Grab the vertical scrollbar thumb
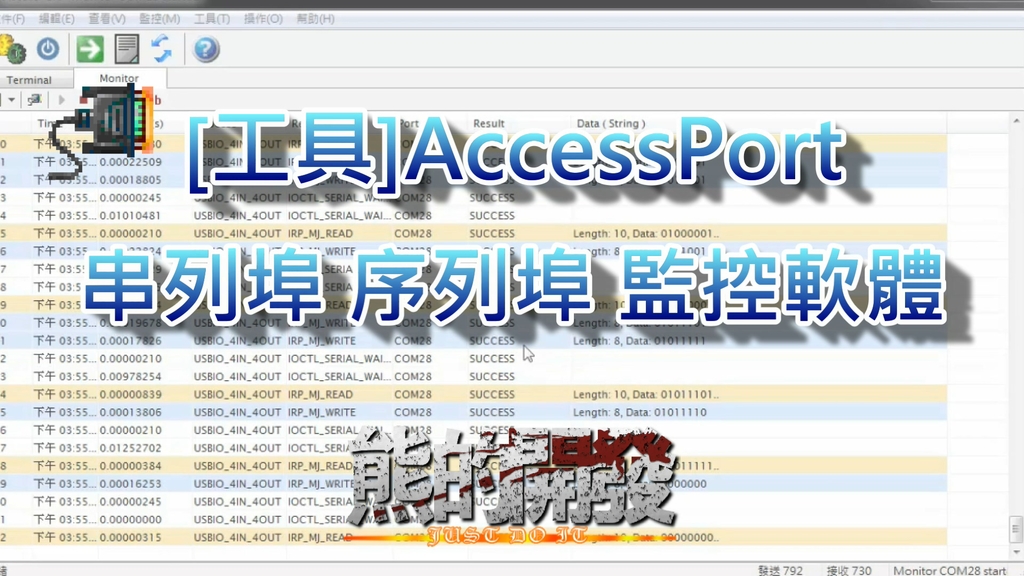1024x576 pixels. 1016,529
